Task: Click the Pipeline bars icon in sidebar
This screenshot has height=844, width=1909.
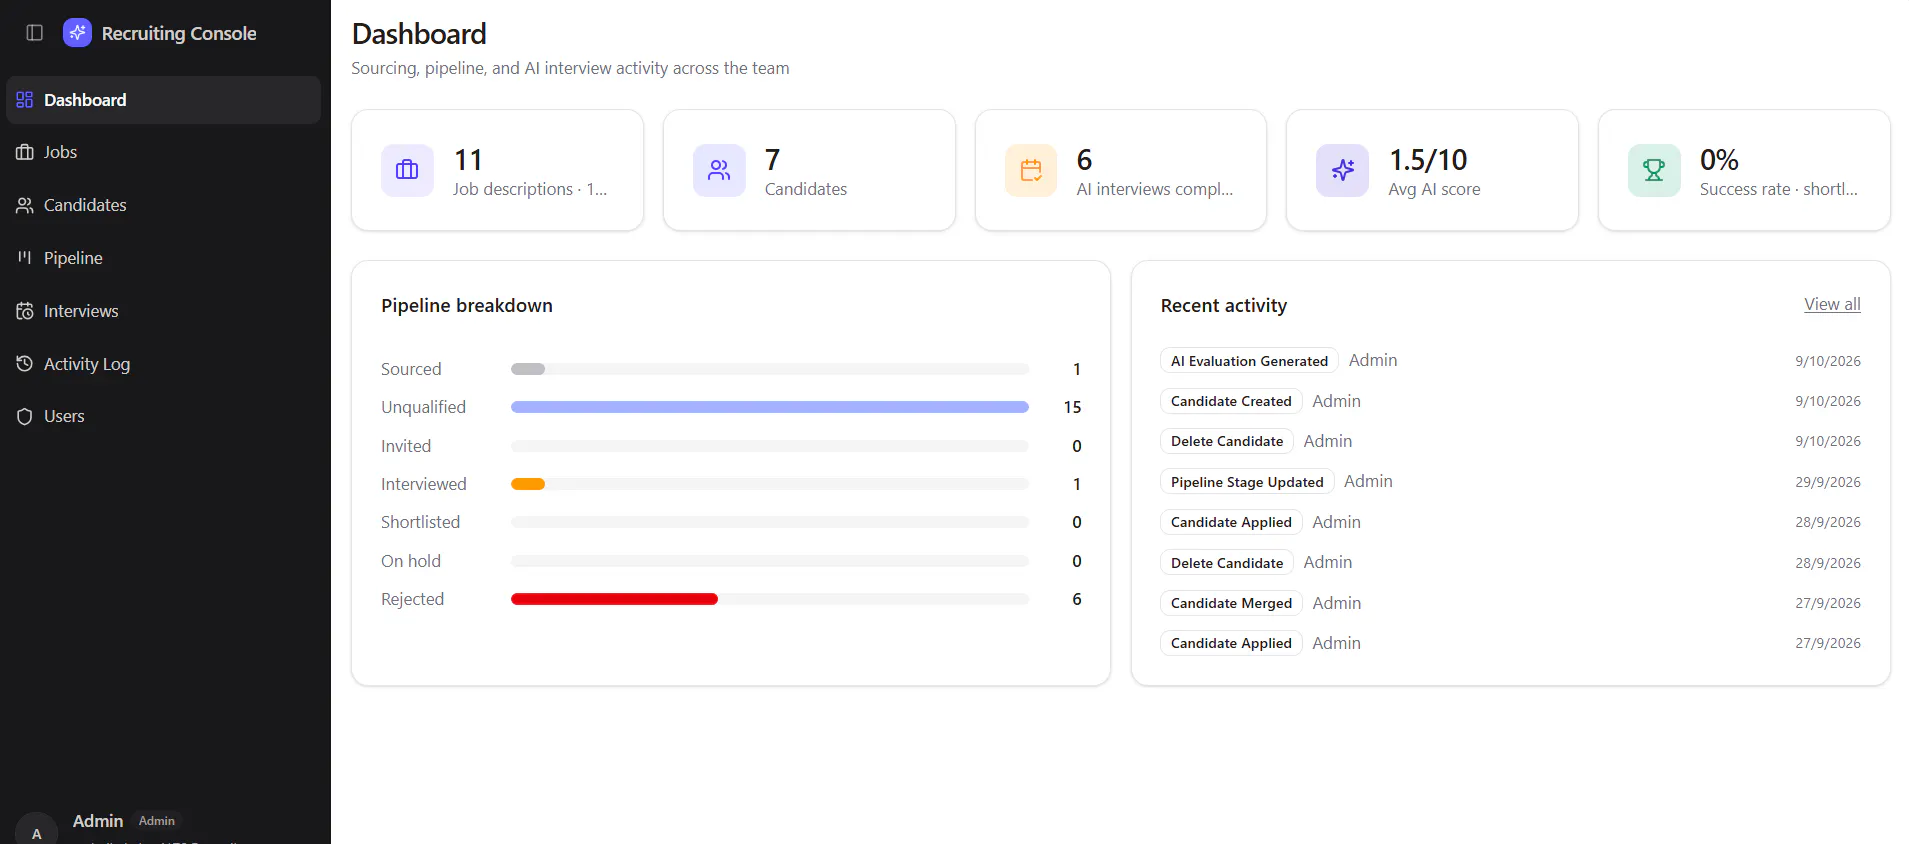Action: (25, 258)
